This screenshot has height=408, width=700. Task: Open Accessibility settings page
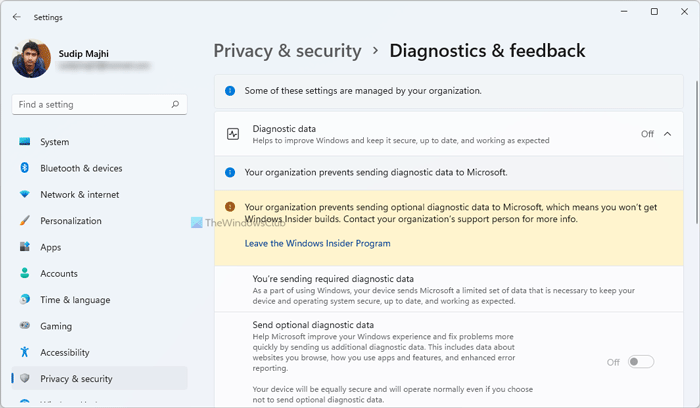[99, 352]
